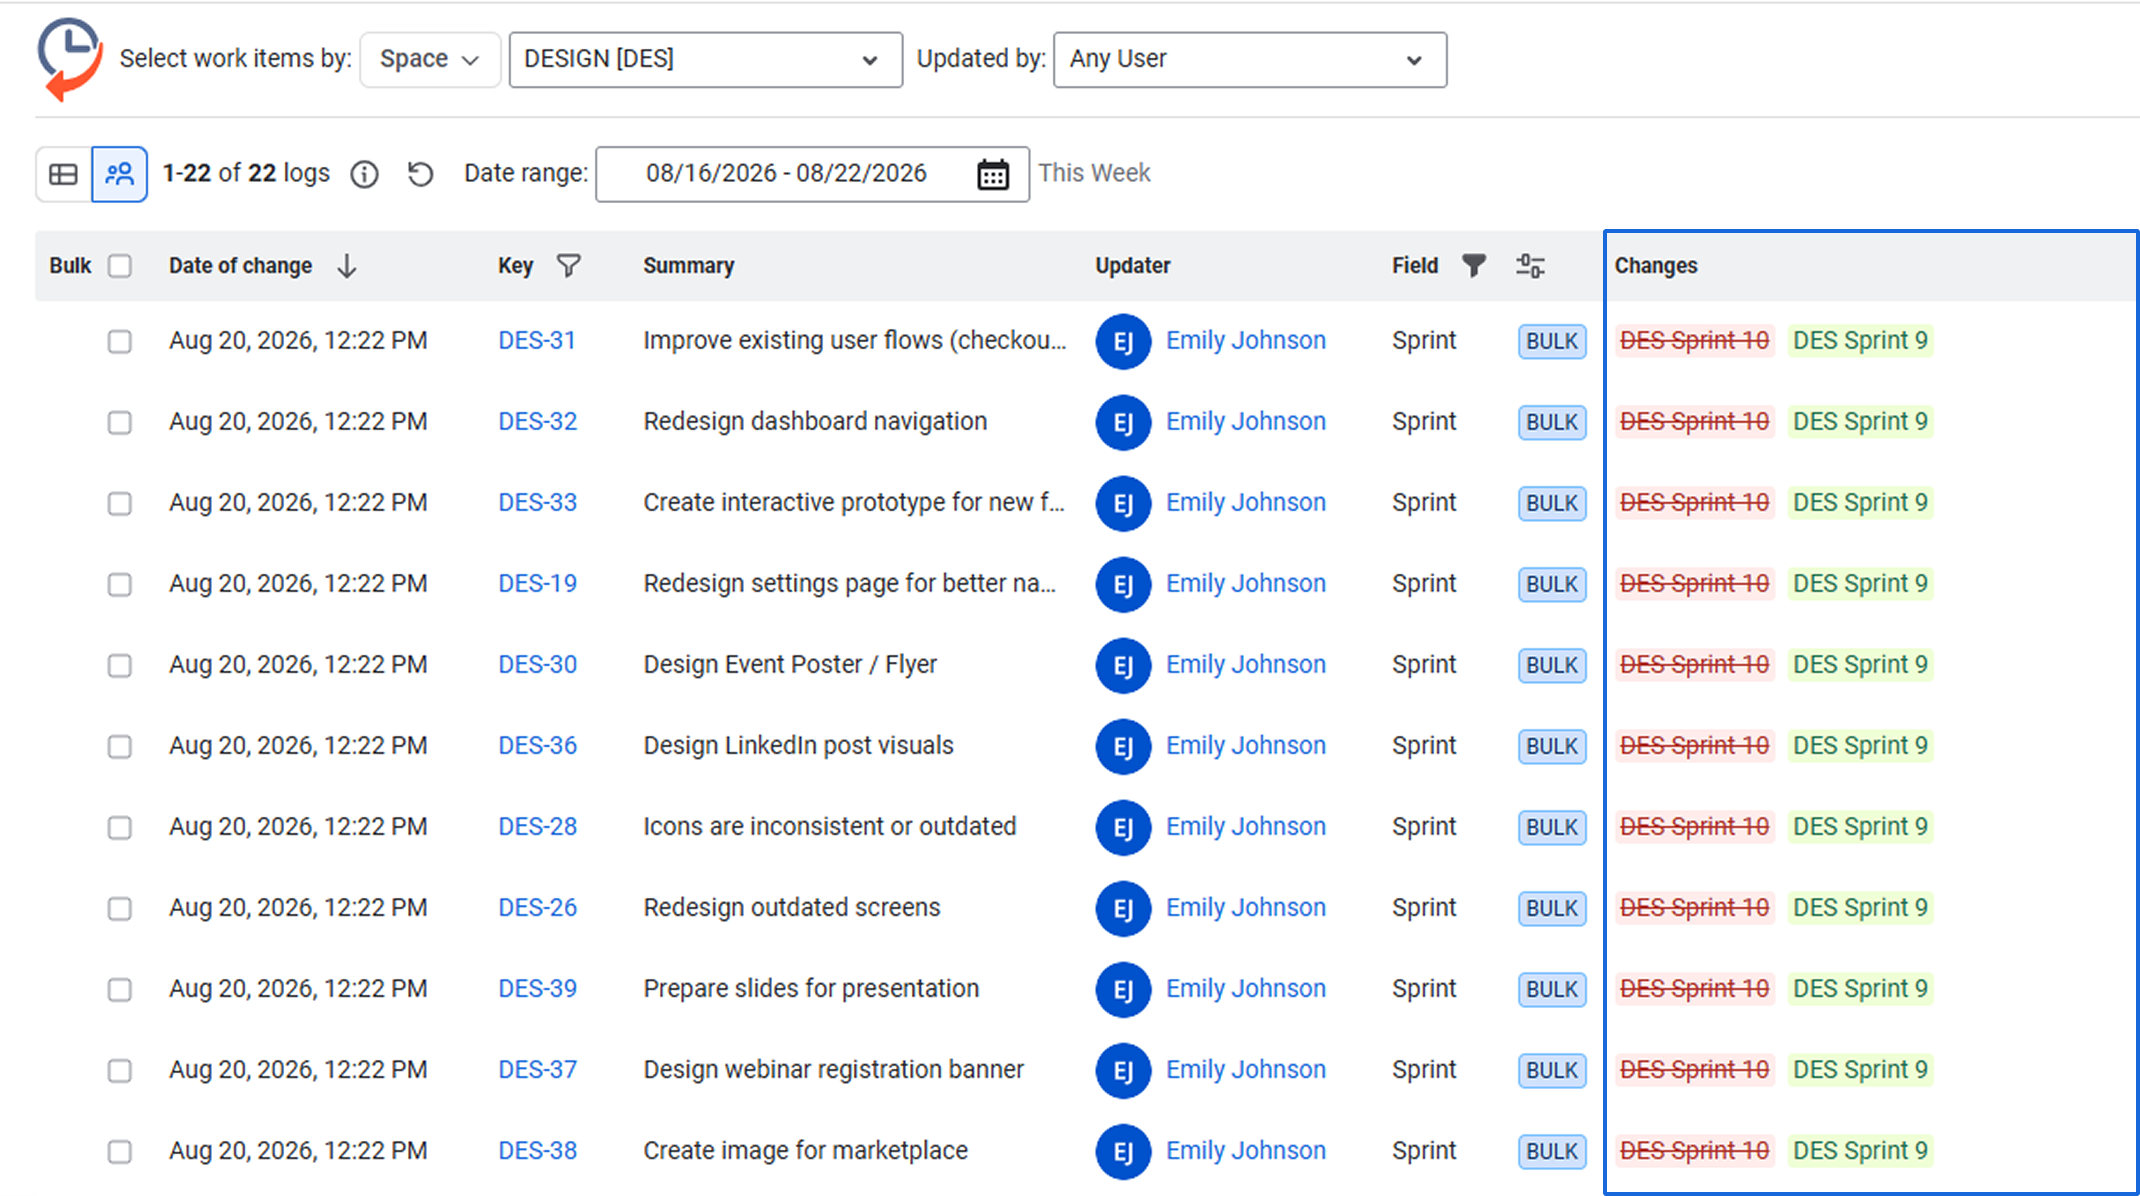The height and width of the screenshot is (1196, 2140).
Task: Click the Summary column header
Action: pyautogui.click(x=689, y=266)
